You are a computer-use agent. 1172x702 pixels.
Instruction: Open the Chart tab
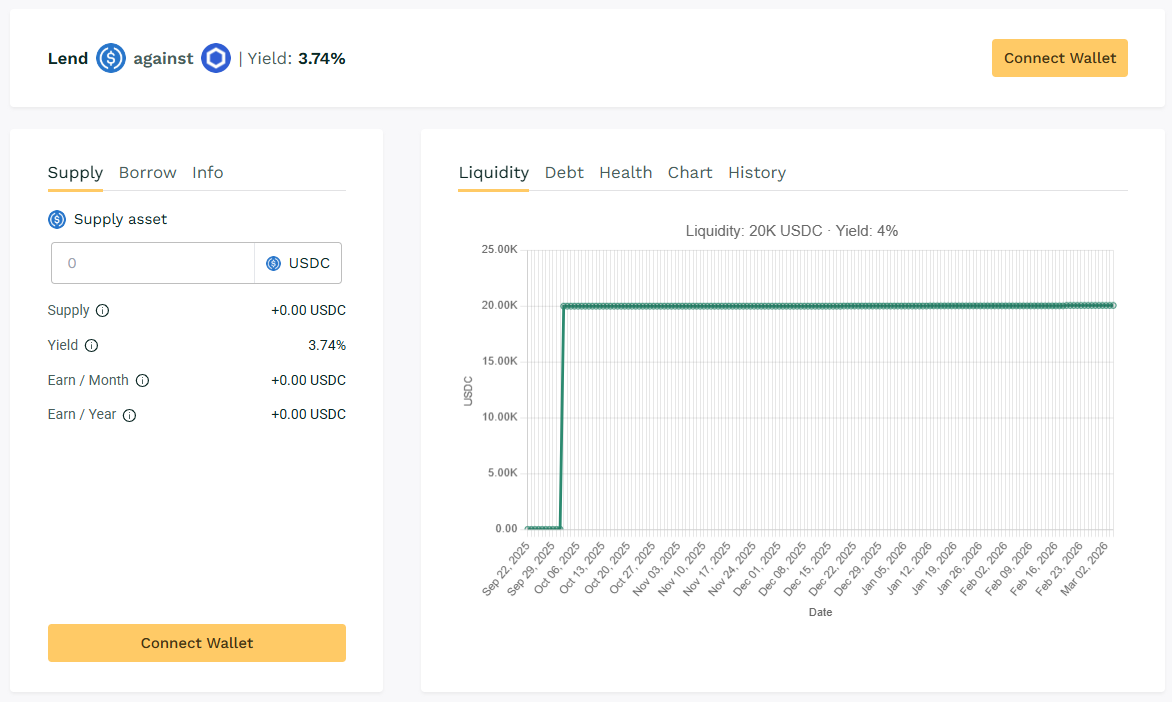[x=690, y=173]
